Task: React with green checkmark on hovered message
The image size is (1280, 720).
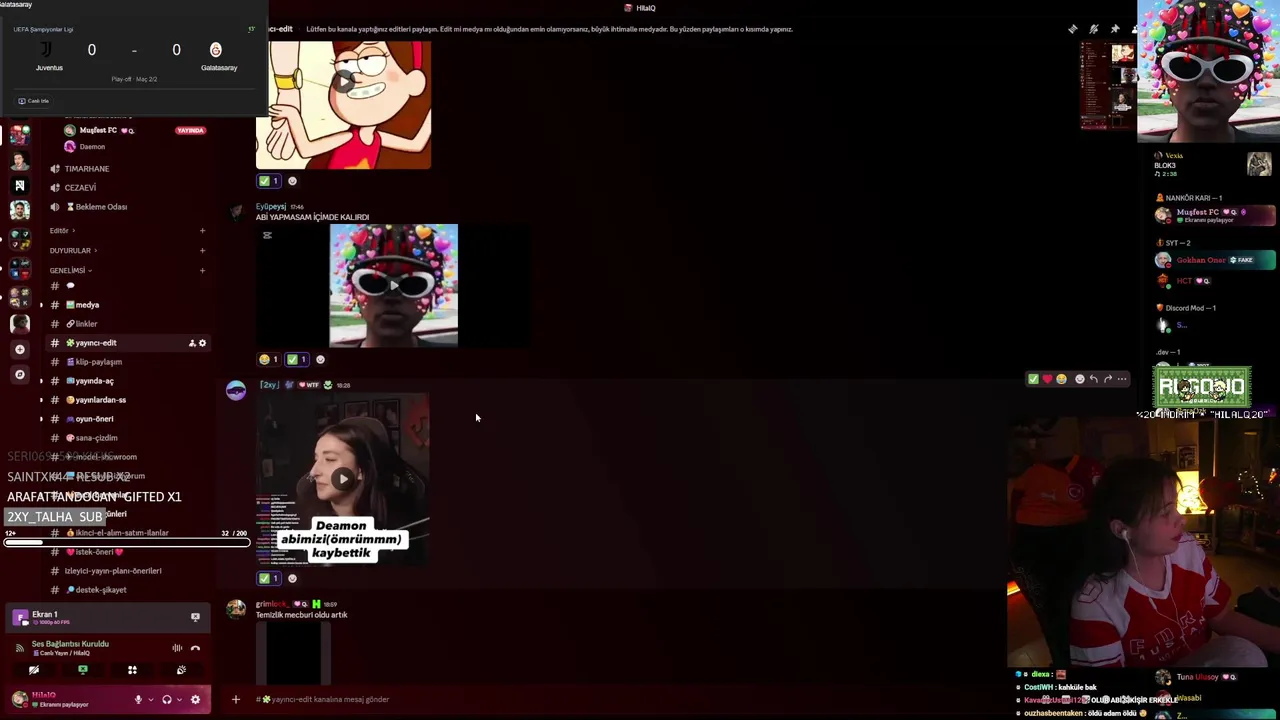Action: 1033,379
